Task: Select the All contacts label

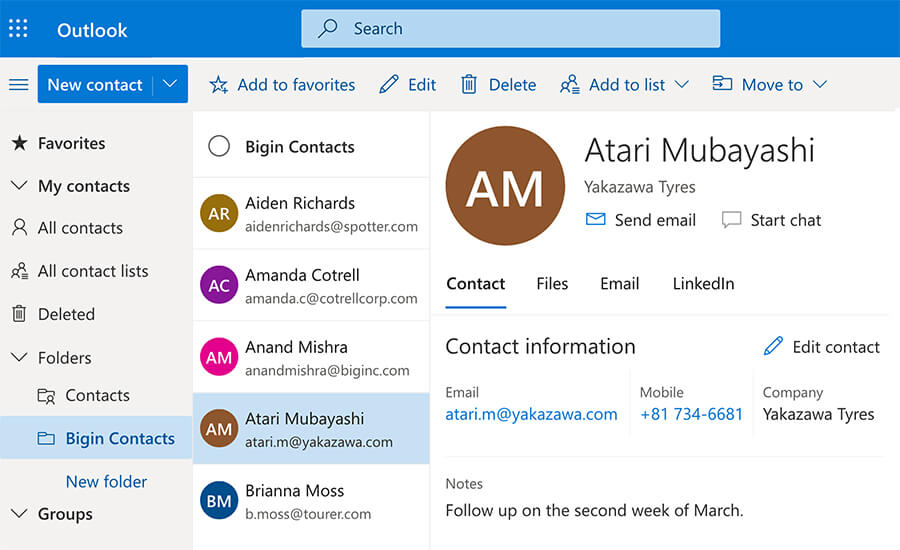Action: point(80,228)
